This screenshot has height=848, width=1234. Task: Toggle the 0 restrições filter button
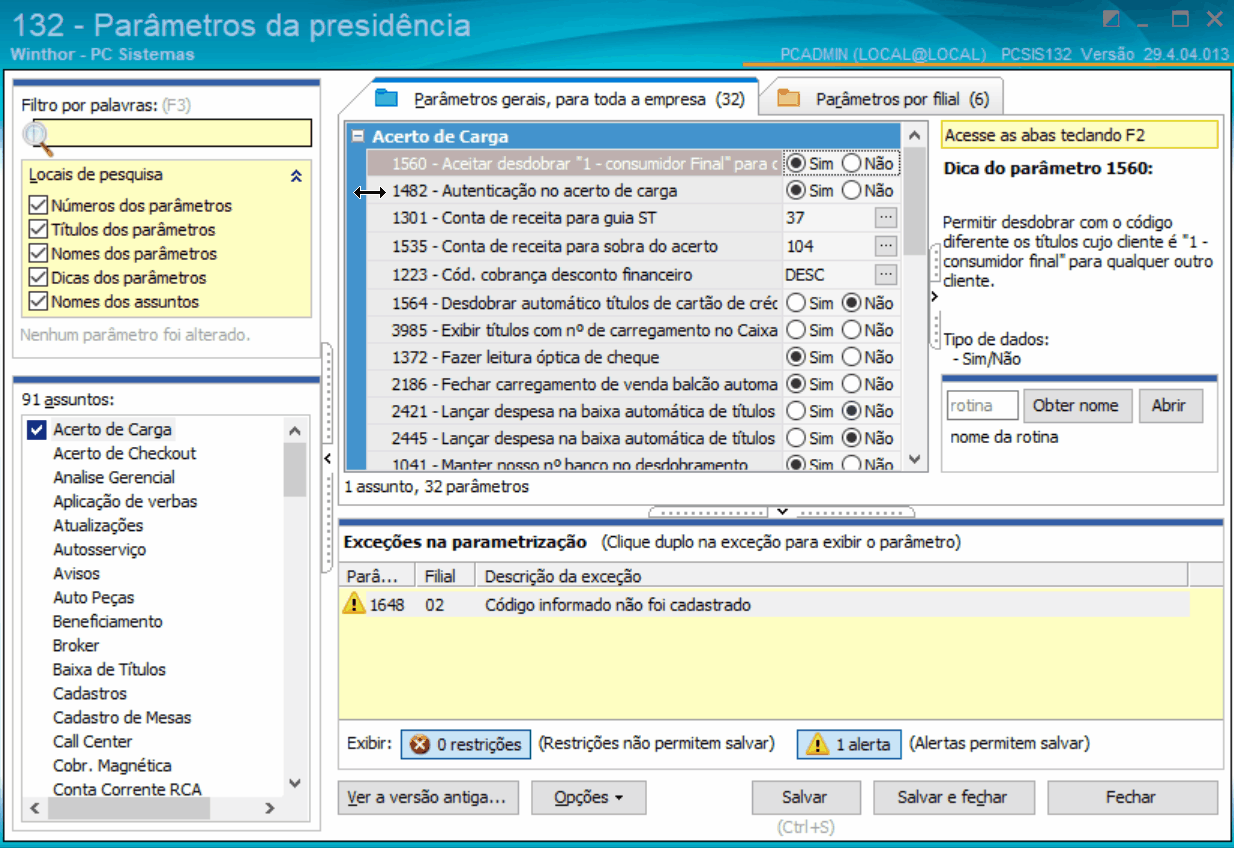pos(466,744)
